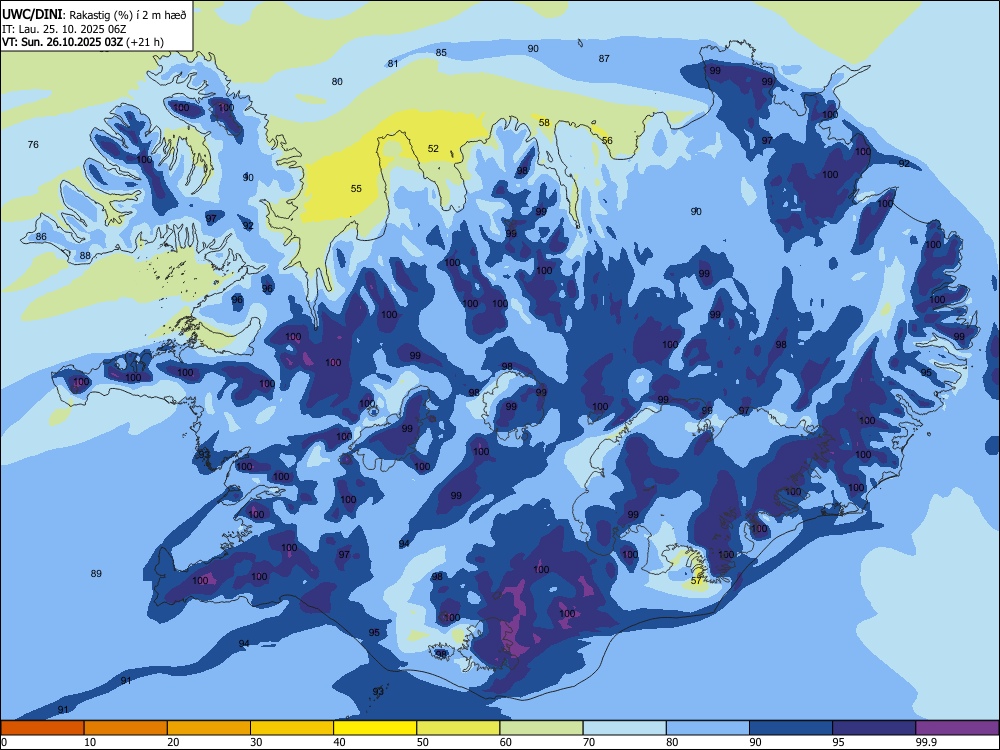Select the '10' tick label on the color scale
This screenshot has width=1000, height=750.
point(90,742)
